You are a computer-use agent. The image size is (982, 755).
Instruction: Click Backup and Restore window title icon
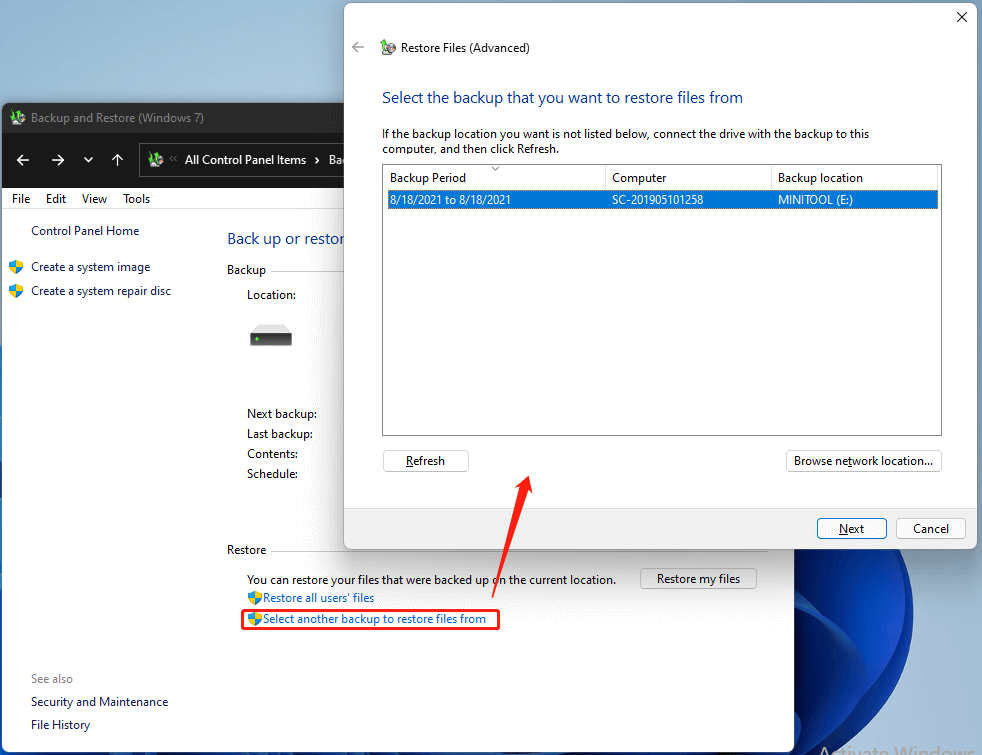click(x=18, y=118)
